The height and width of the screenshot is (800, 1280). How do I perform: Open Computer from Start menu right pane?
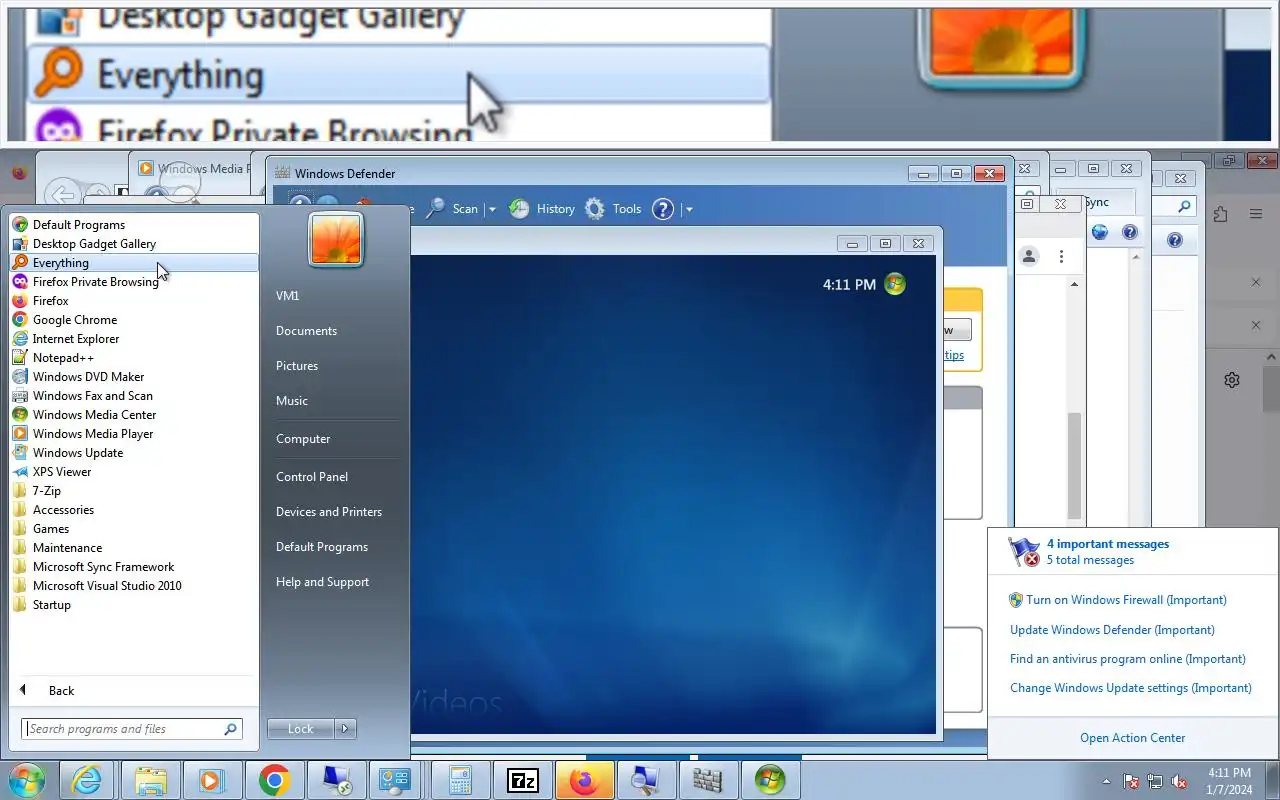click(303, 439)
